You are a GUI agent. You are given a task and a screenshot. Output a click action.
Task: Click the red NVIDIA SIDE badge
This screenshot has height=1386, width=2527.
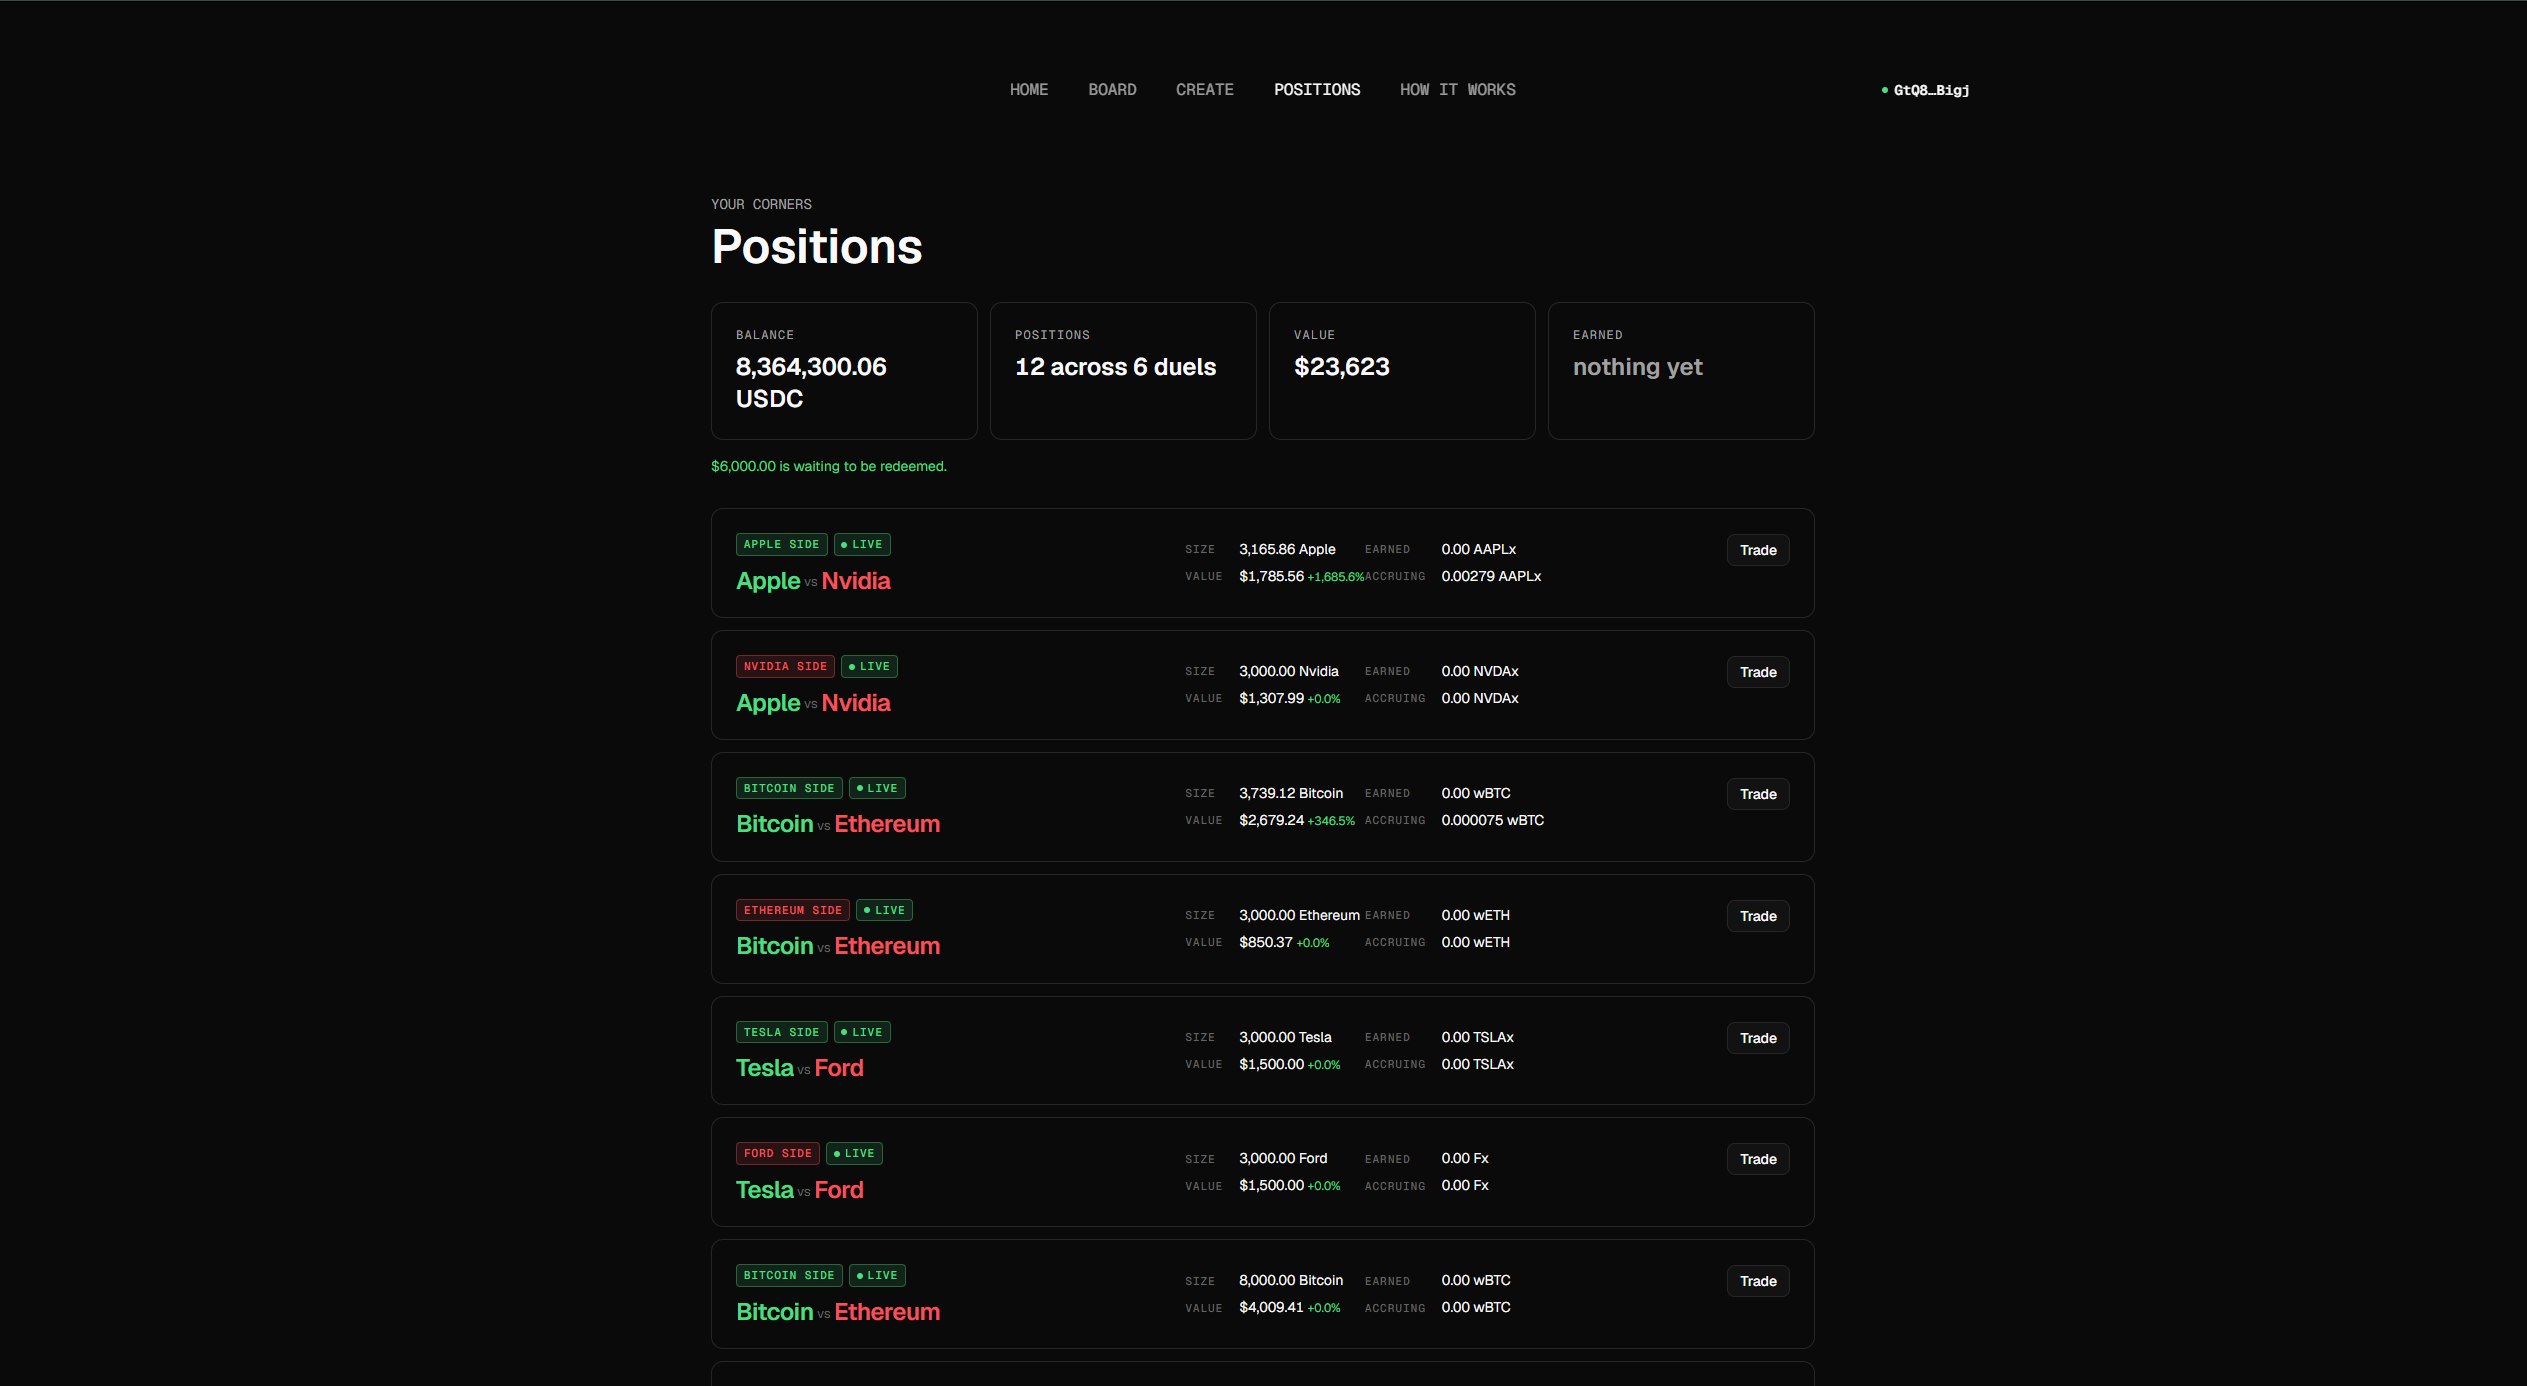(785, 666)
